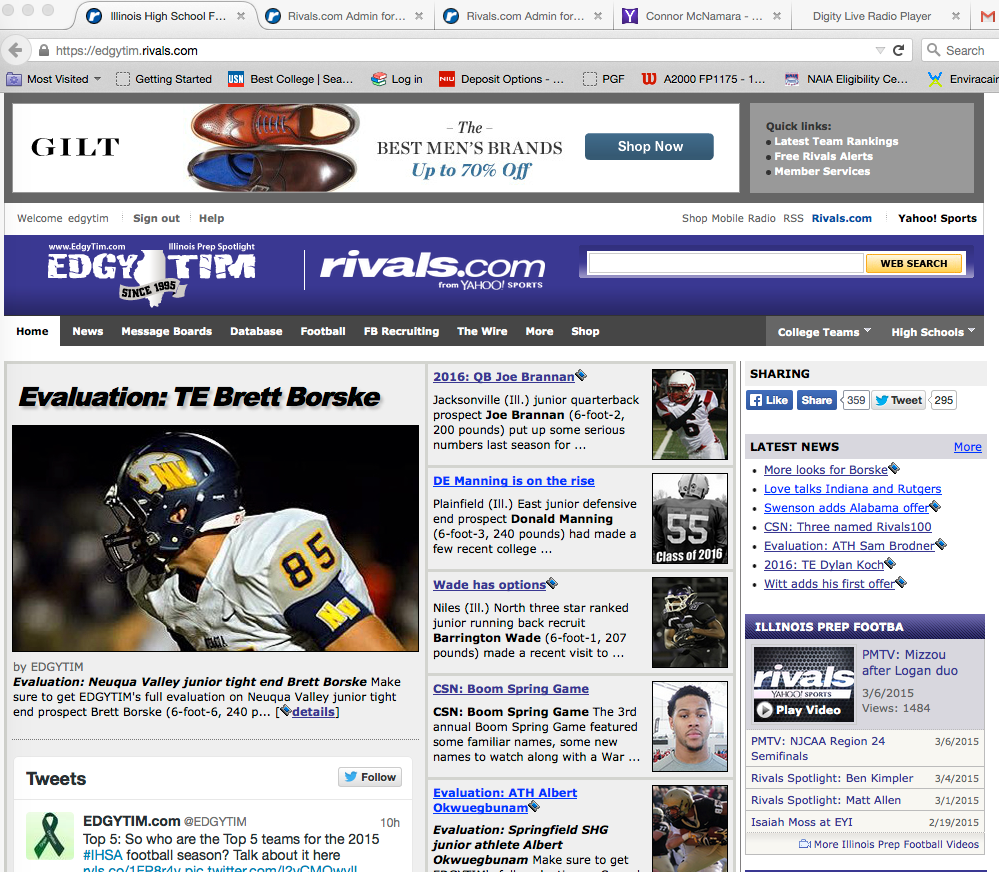This screenshot has width=999, height=872.
Task: Click the rivals.com header logo
Action: [432, 270]
